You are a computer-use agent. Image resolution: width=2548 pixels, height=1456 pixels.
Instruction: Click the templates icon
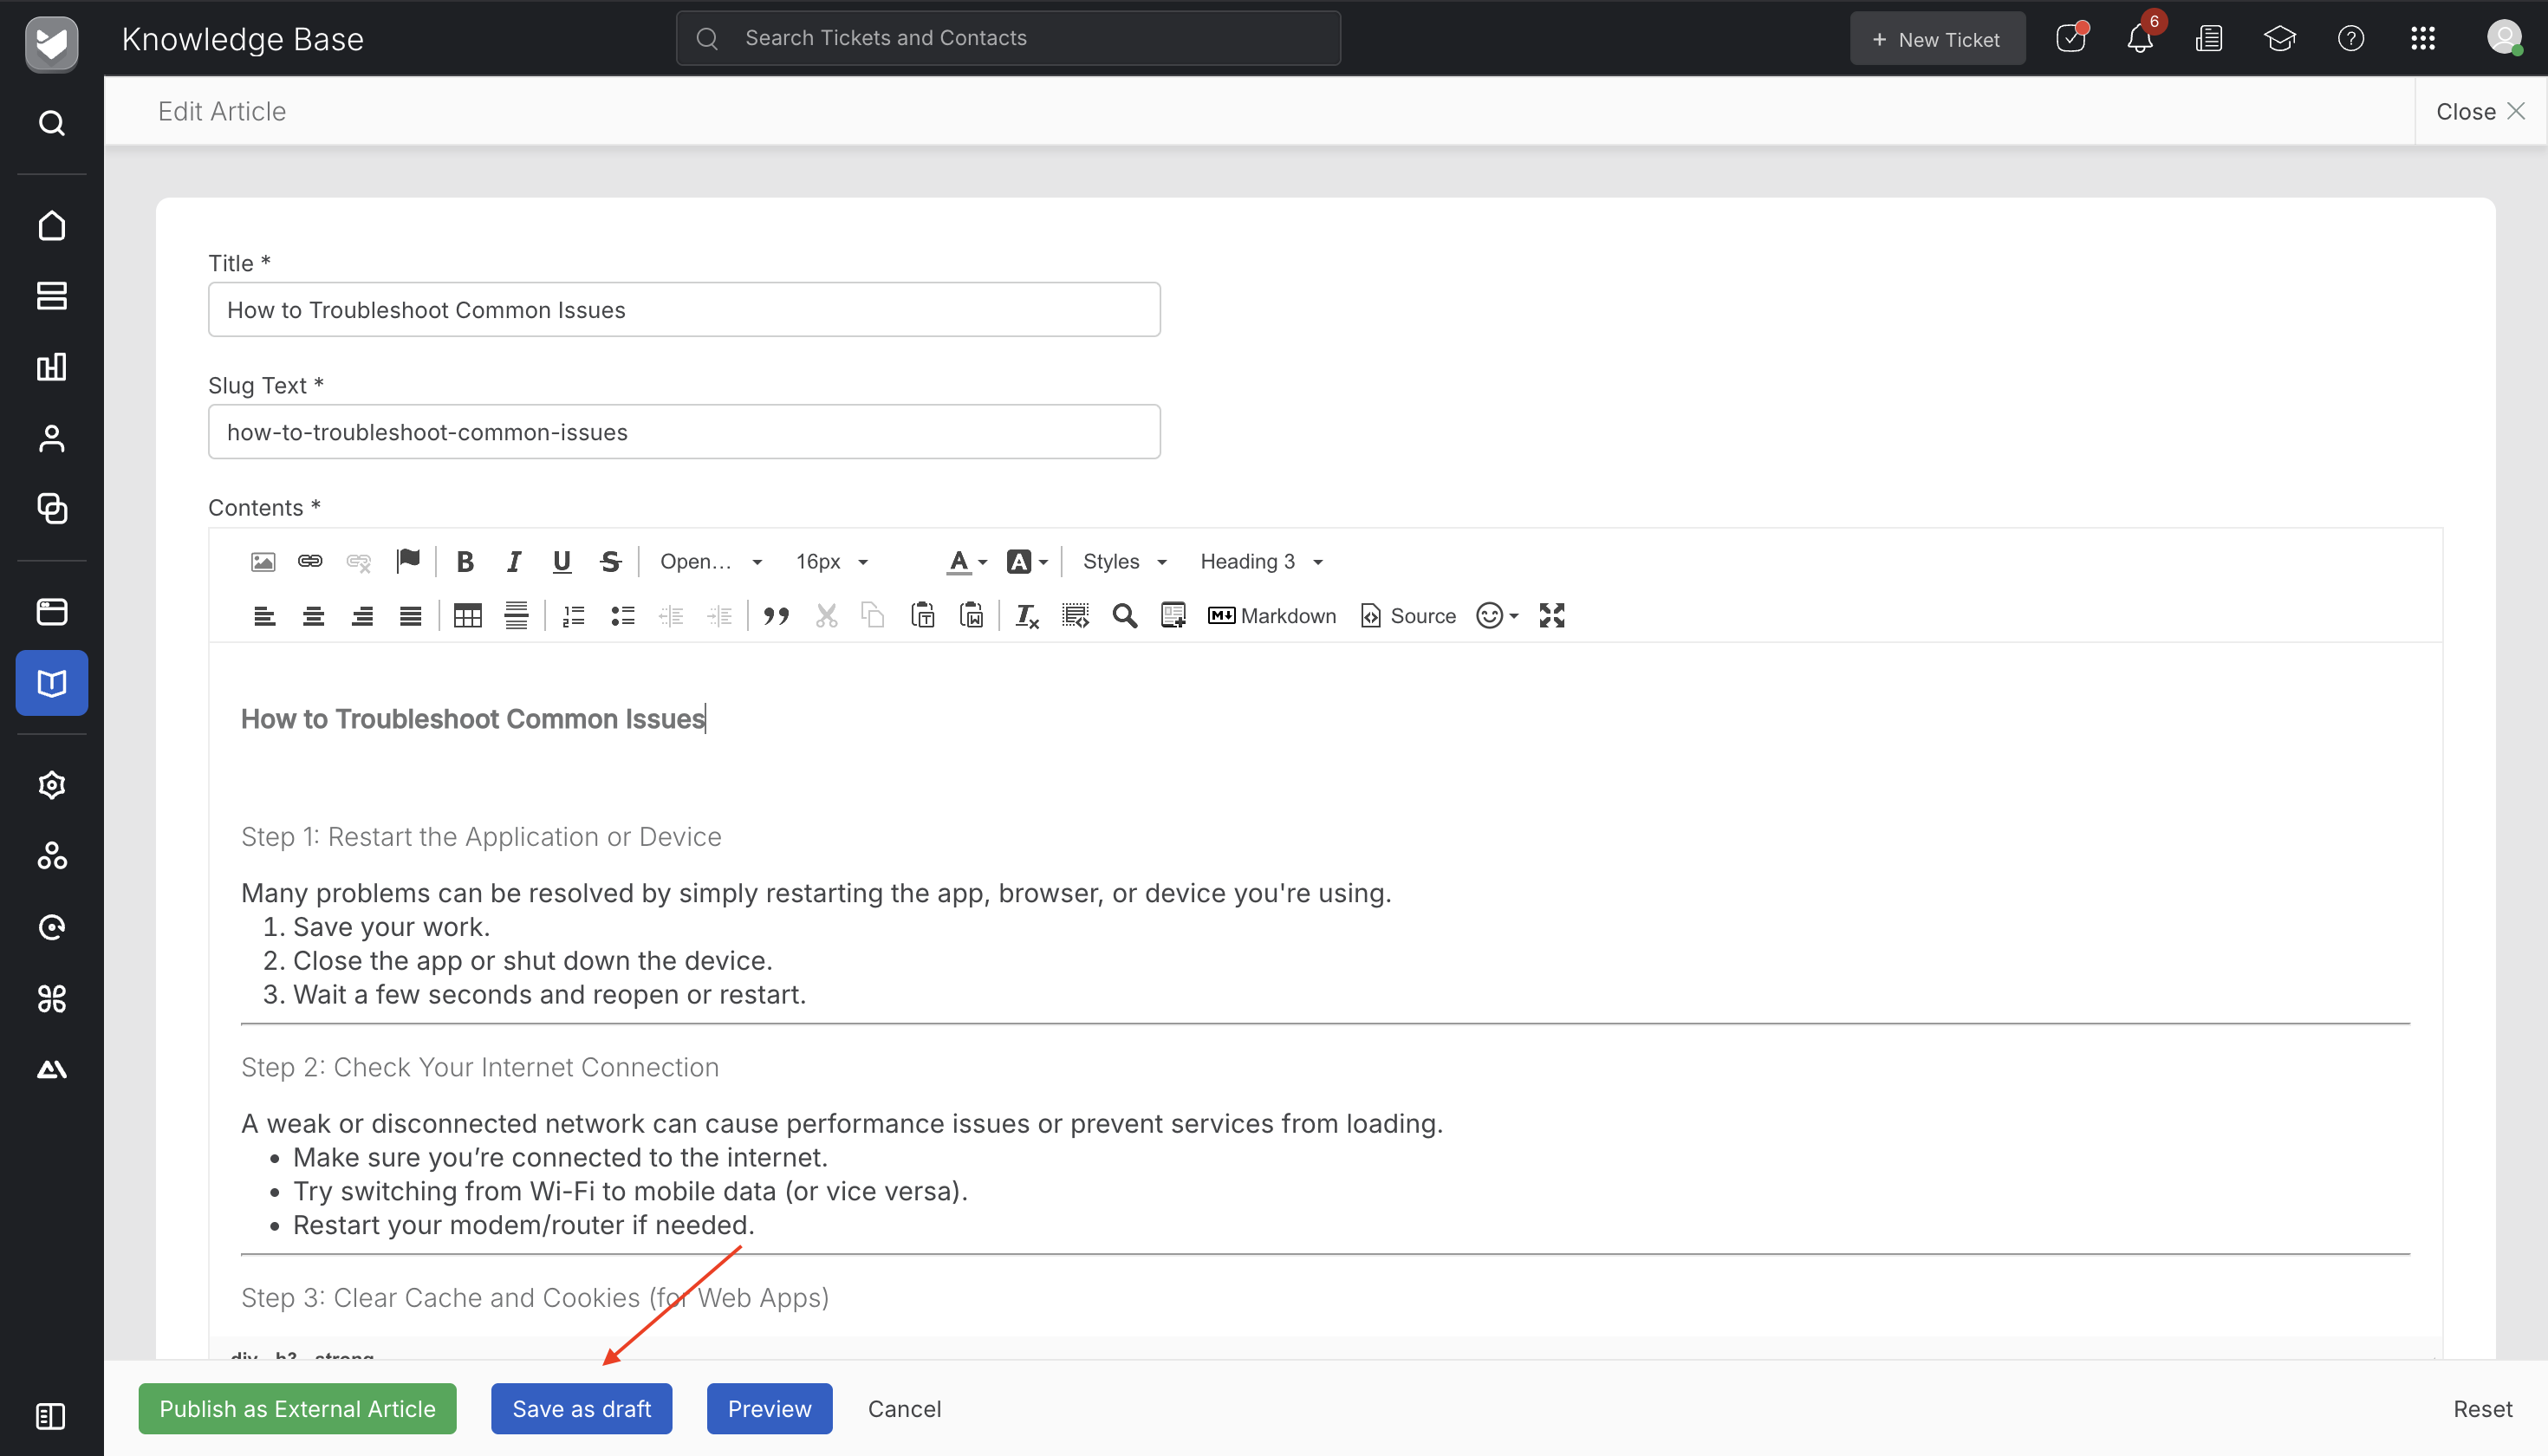(1173, 616)
